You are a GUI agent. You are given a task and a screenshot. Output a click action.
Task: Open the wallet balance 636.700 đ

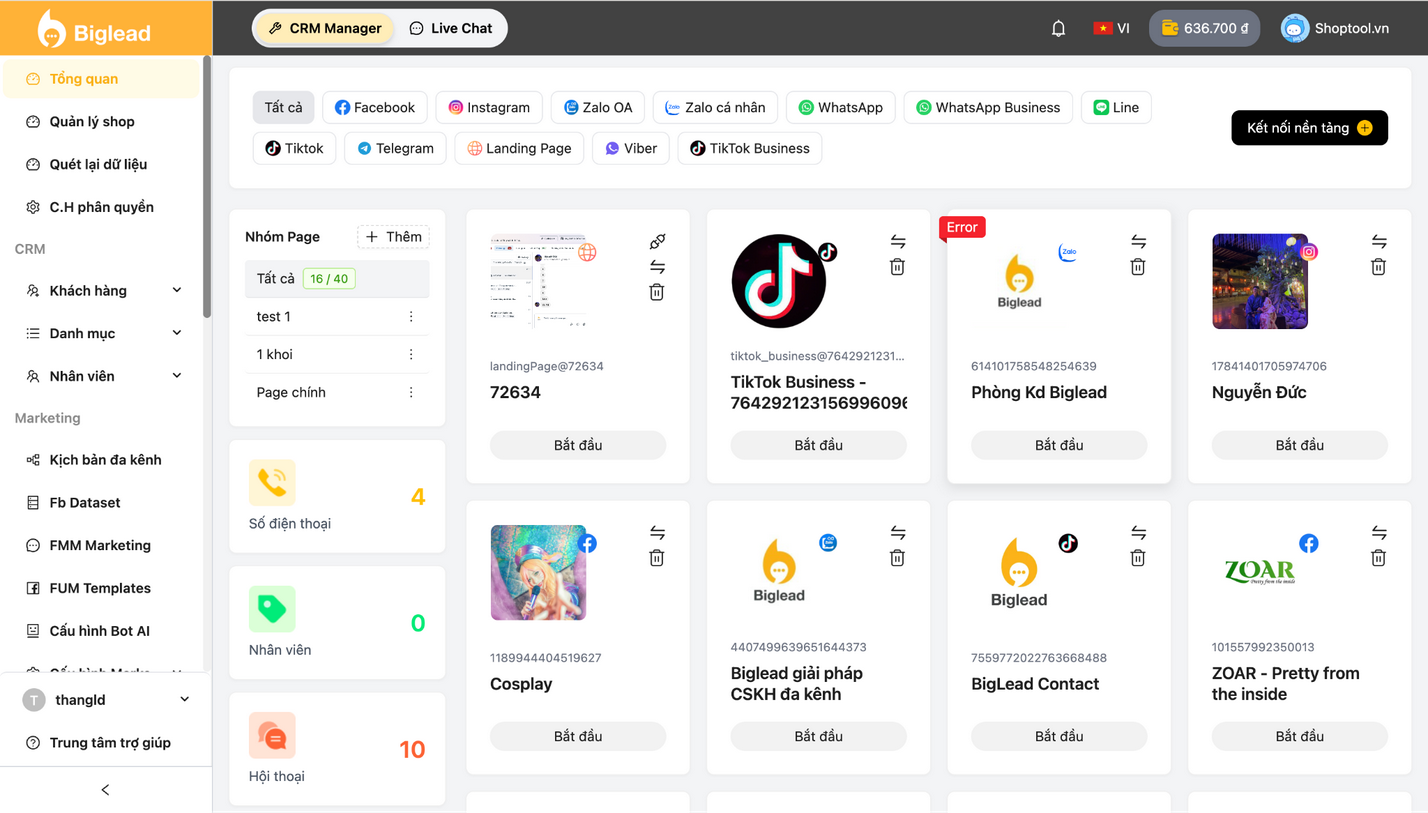[1204, 28]
